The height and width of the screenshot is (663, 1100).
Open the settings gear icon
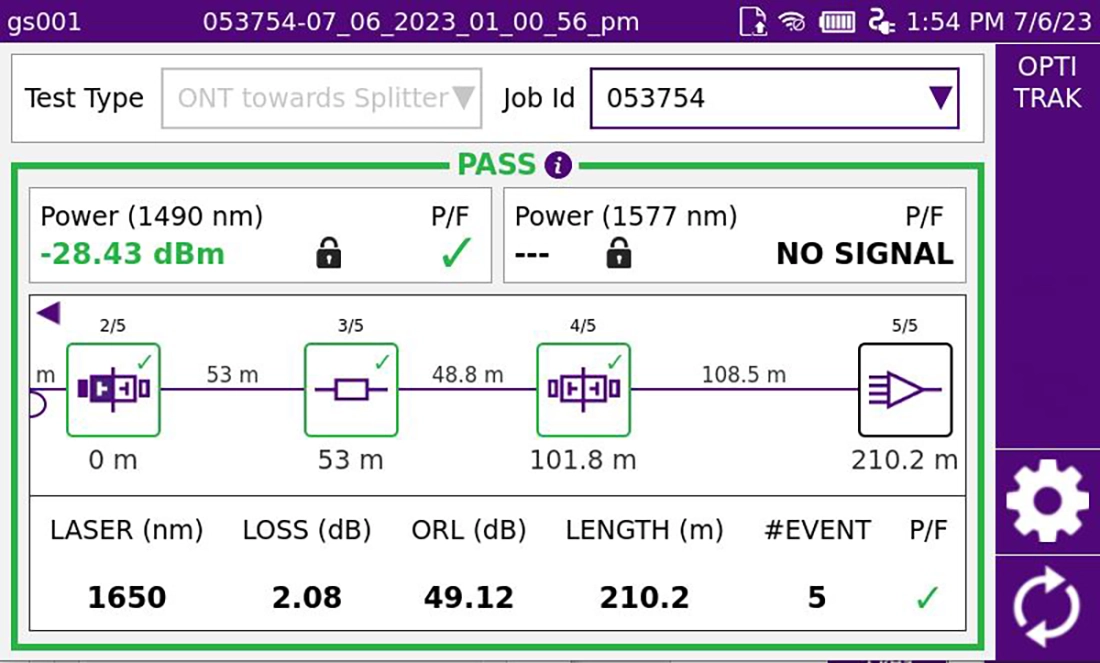click(x=1047, y=501)
